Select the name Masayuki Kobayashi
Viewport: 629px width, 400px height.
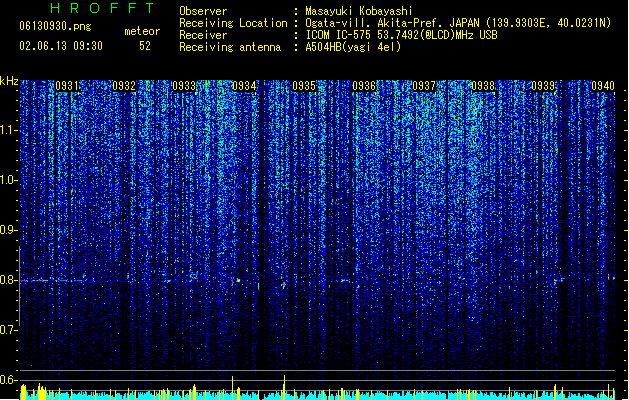359,11
